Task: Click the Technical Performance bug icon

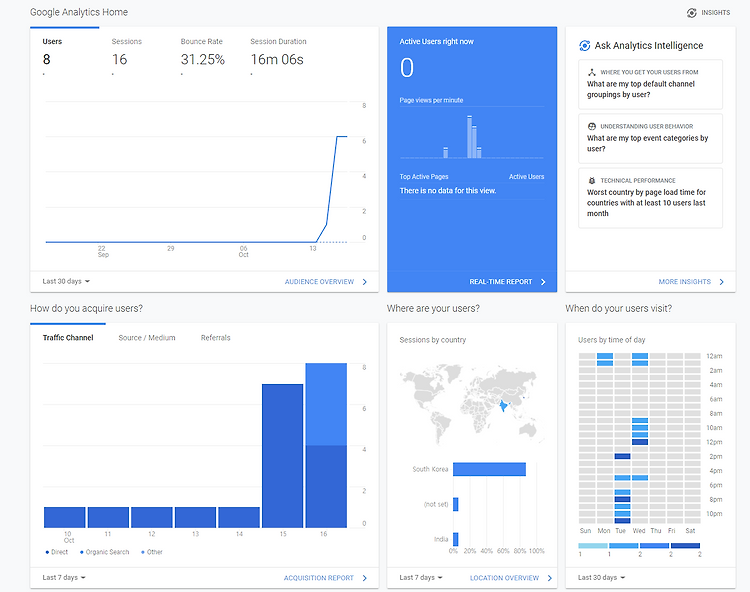Action: pos(592,180)
